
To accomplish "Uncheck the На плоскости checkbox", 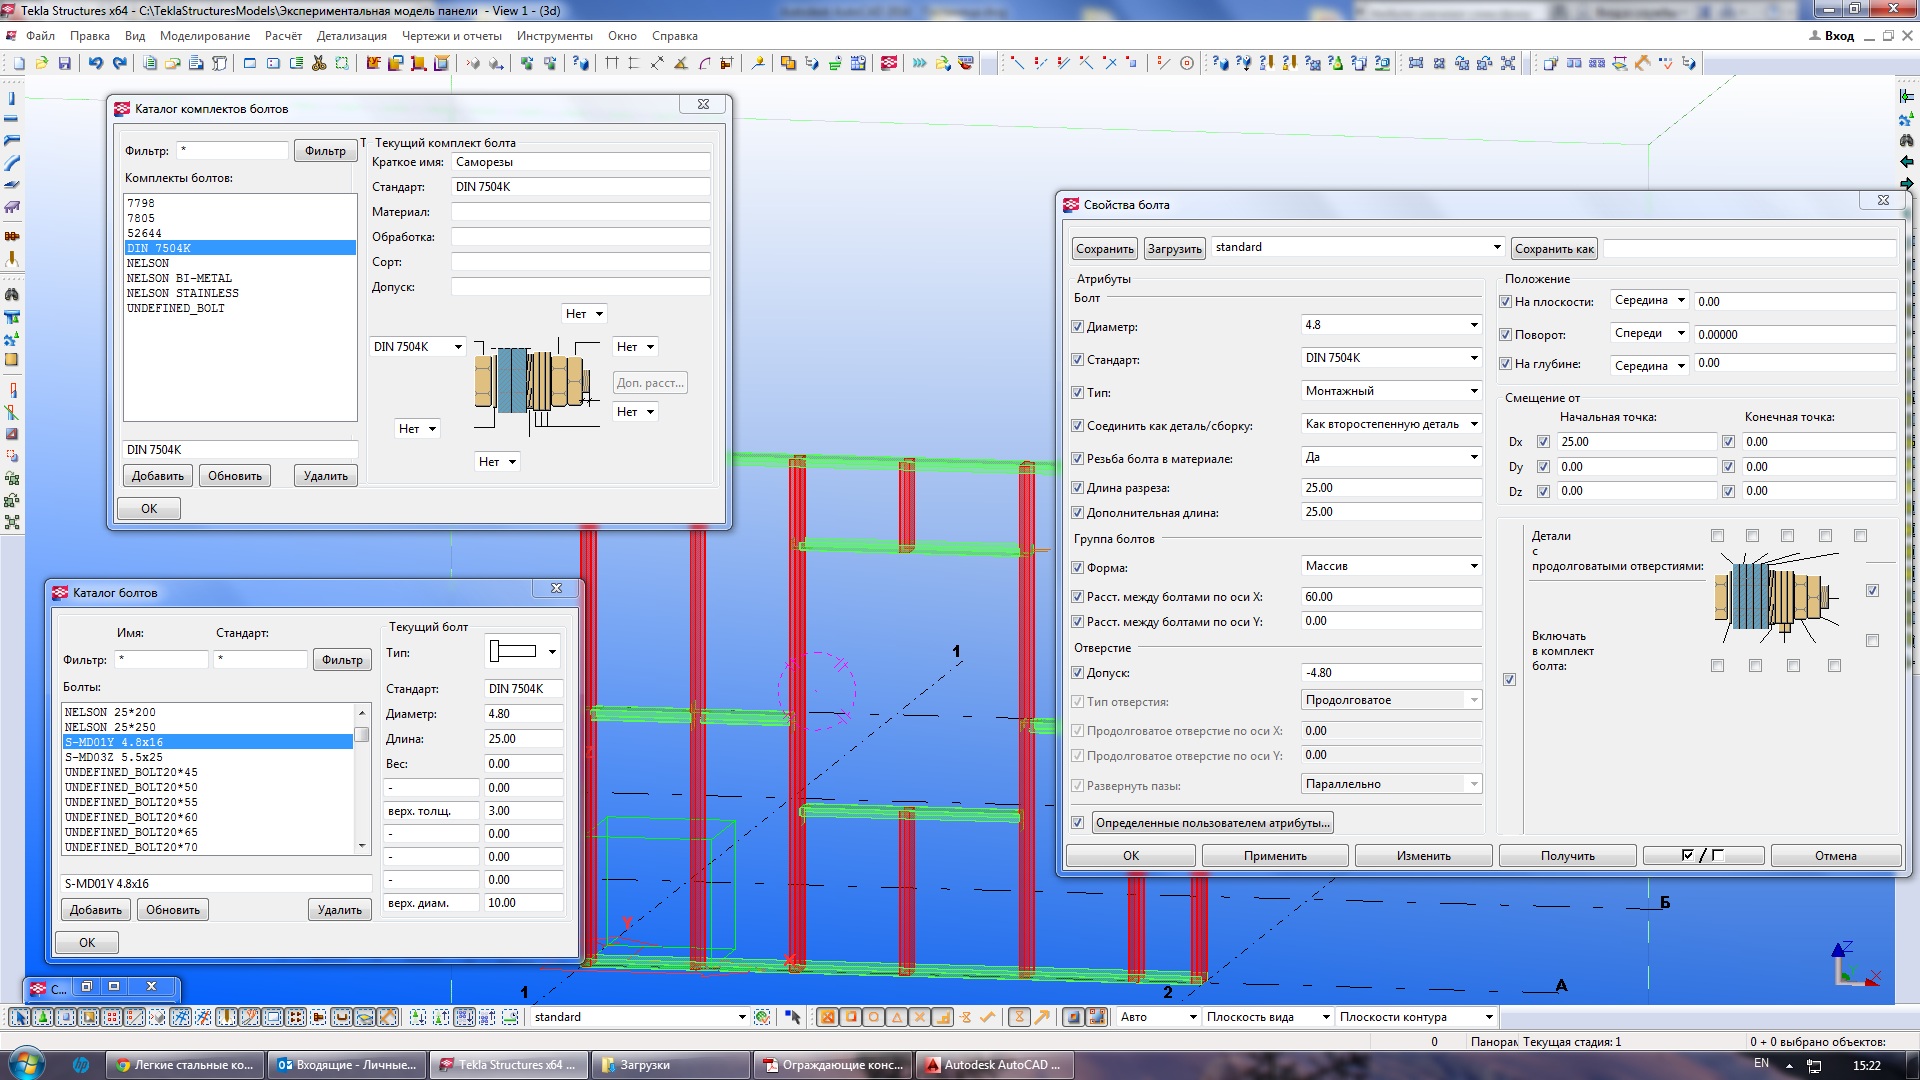I will [1506, 302].
